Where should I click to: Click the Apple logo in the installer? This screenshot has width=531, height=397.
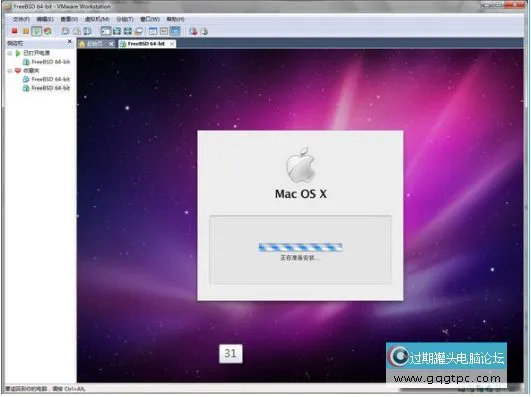pyautogui.click(x=301, y=164)
